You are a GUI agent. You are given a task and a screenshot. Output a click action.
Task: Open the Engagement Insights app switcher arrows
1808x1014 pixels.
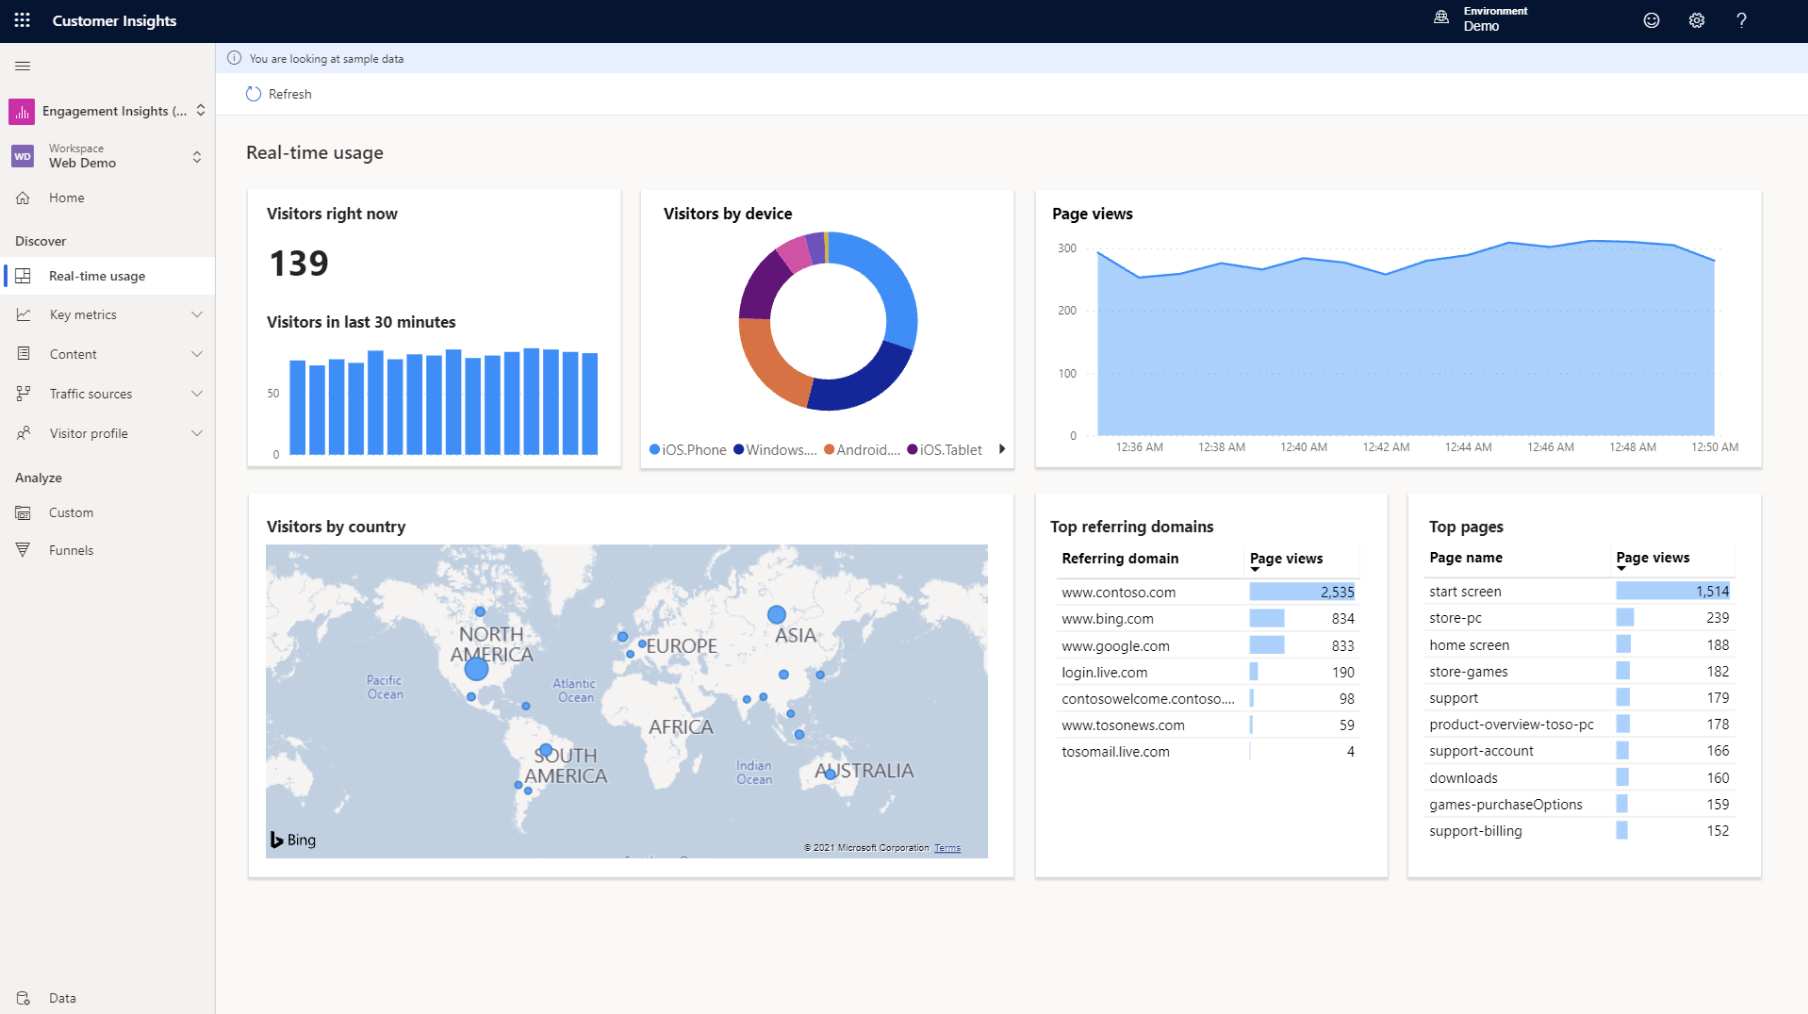201,110
